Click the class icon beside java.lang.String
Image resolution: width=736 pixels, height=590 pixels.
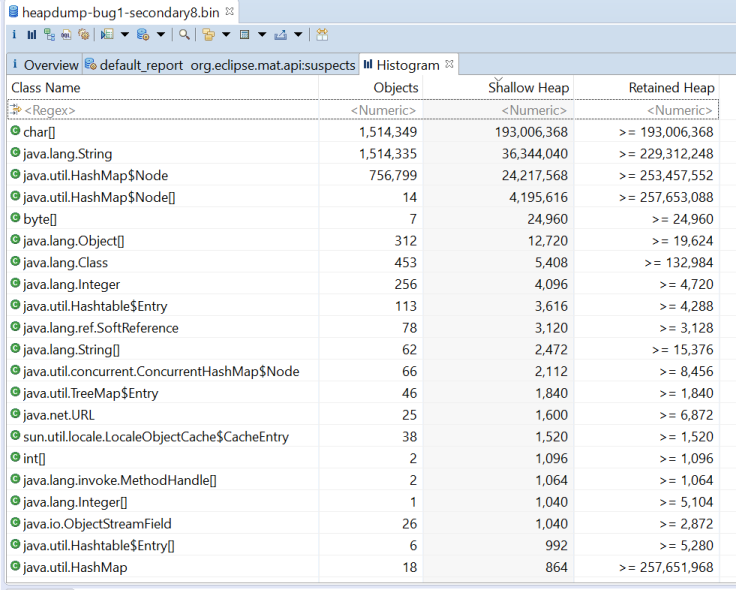tap(15, 153)
